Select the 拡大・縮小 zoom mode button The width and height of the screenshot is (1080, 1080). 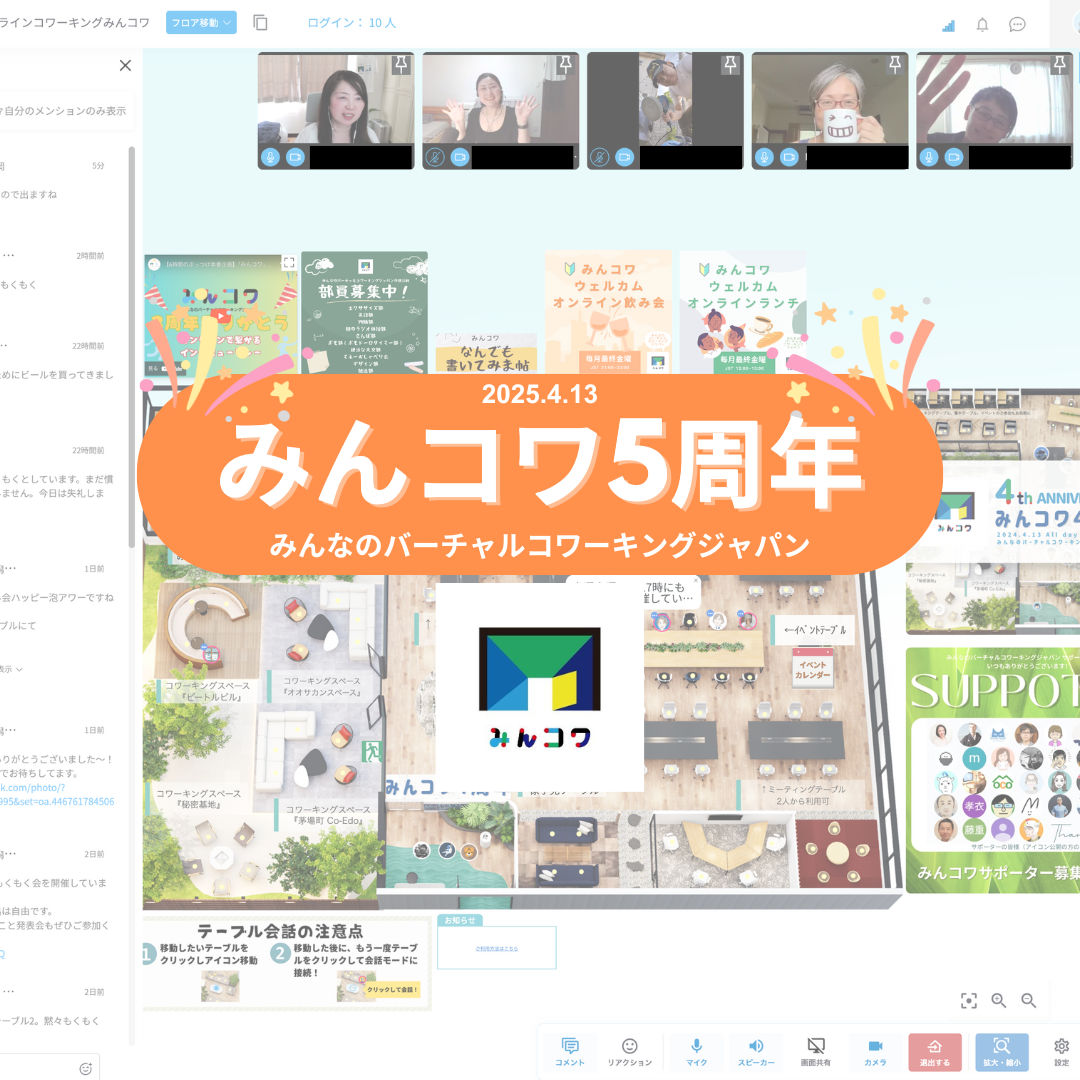coord(1001,1052)
